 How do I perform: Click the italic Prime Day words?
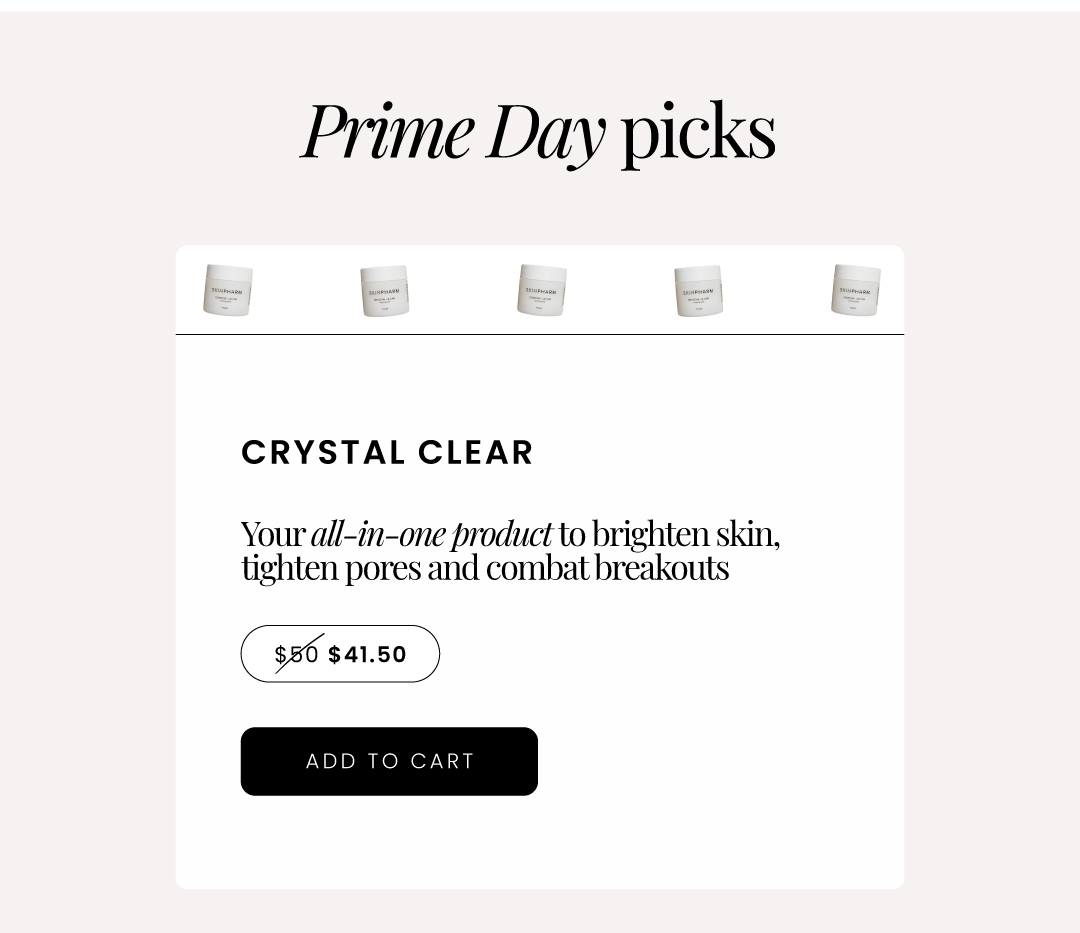(x=453, y=132)
